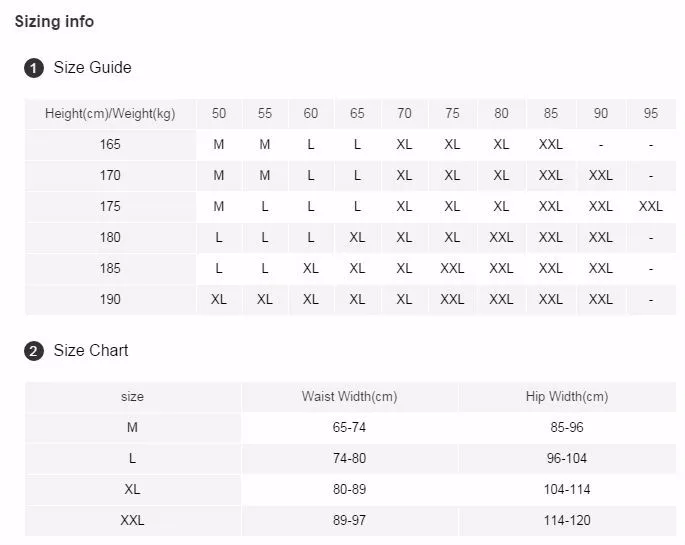The image size is (685, 545).
Task: Select the Size Chart section title
Action: coord(91,351)
